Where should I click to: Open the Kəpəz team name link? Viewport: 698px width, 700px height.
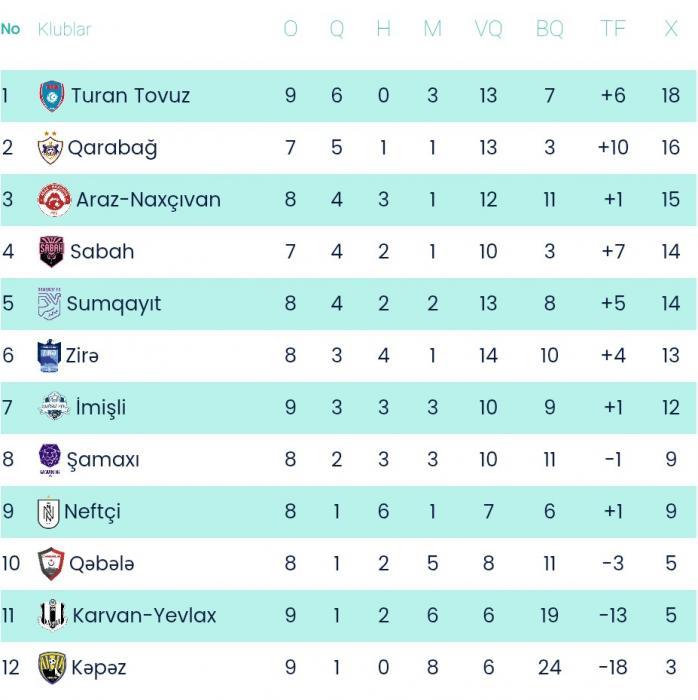pyautogui.click(x=97, y=667)
